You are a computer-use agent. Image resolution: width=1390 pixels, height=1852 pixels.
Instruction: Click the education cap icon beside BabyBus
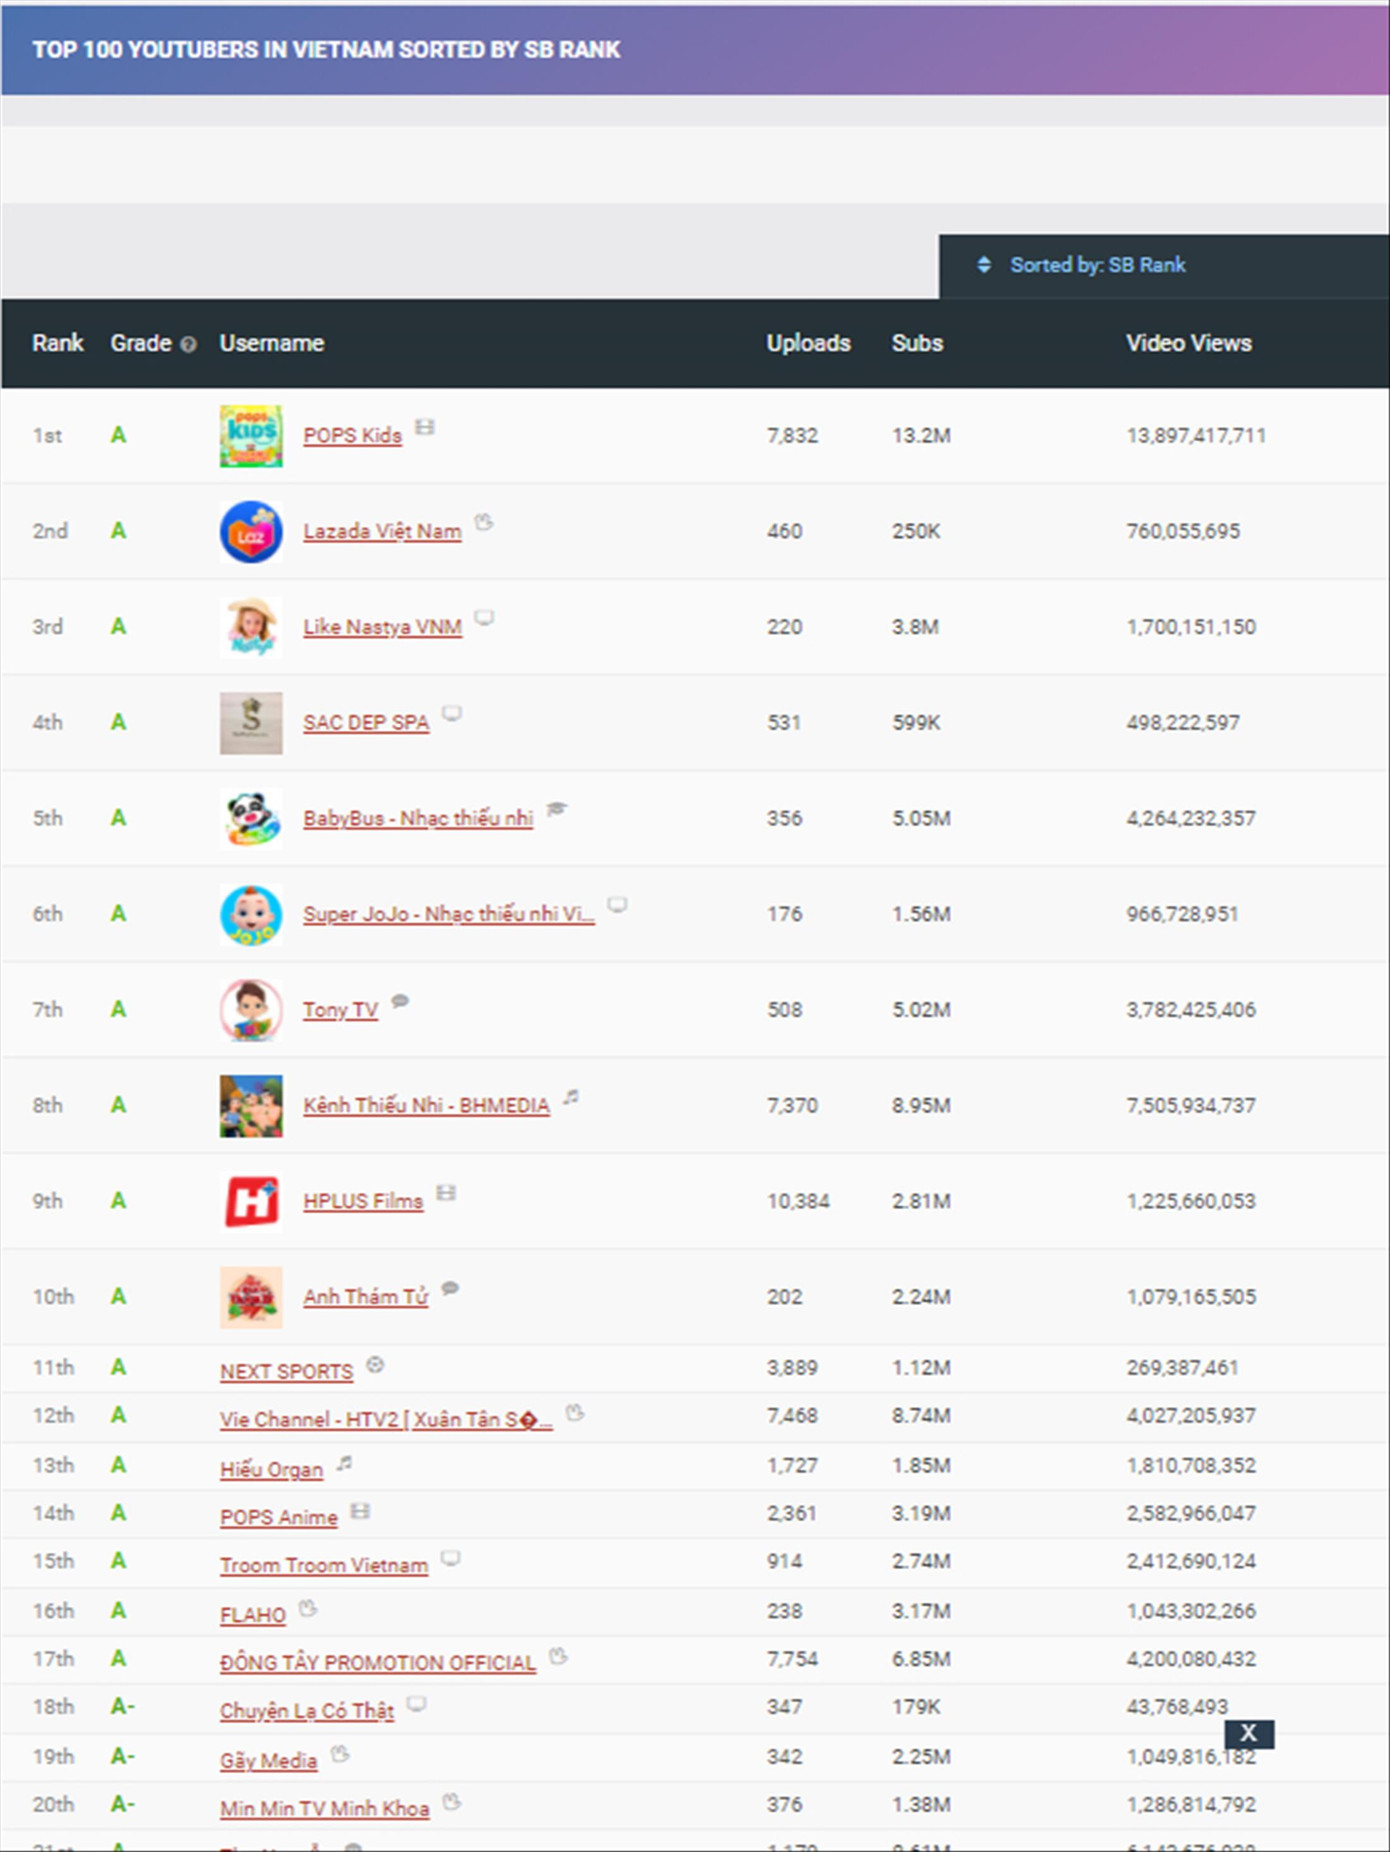[x=556, y=809]
